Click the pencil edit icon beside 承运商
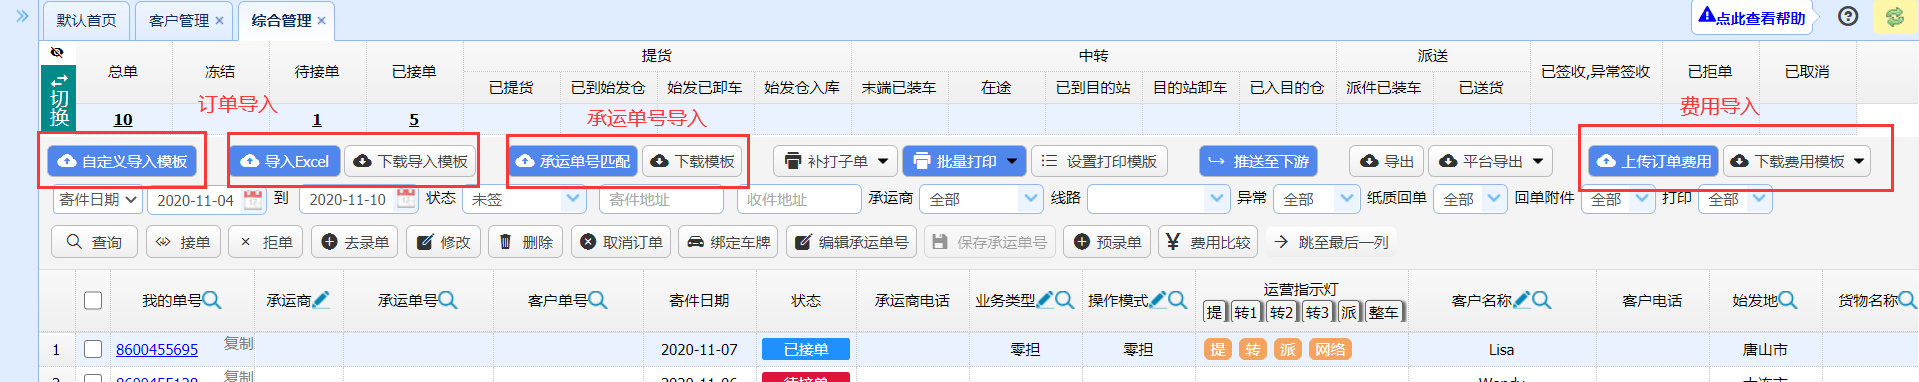This screenshot has height=382, width=1919. pyautogui.click(x=321, y=299)
